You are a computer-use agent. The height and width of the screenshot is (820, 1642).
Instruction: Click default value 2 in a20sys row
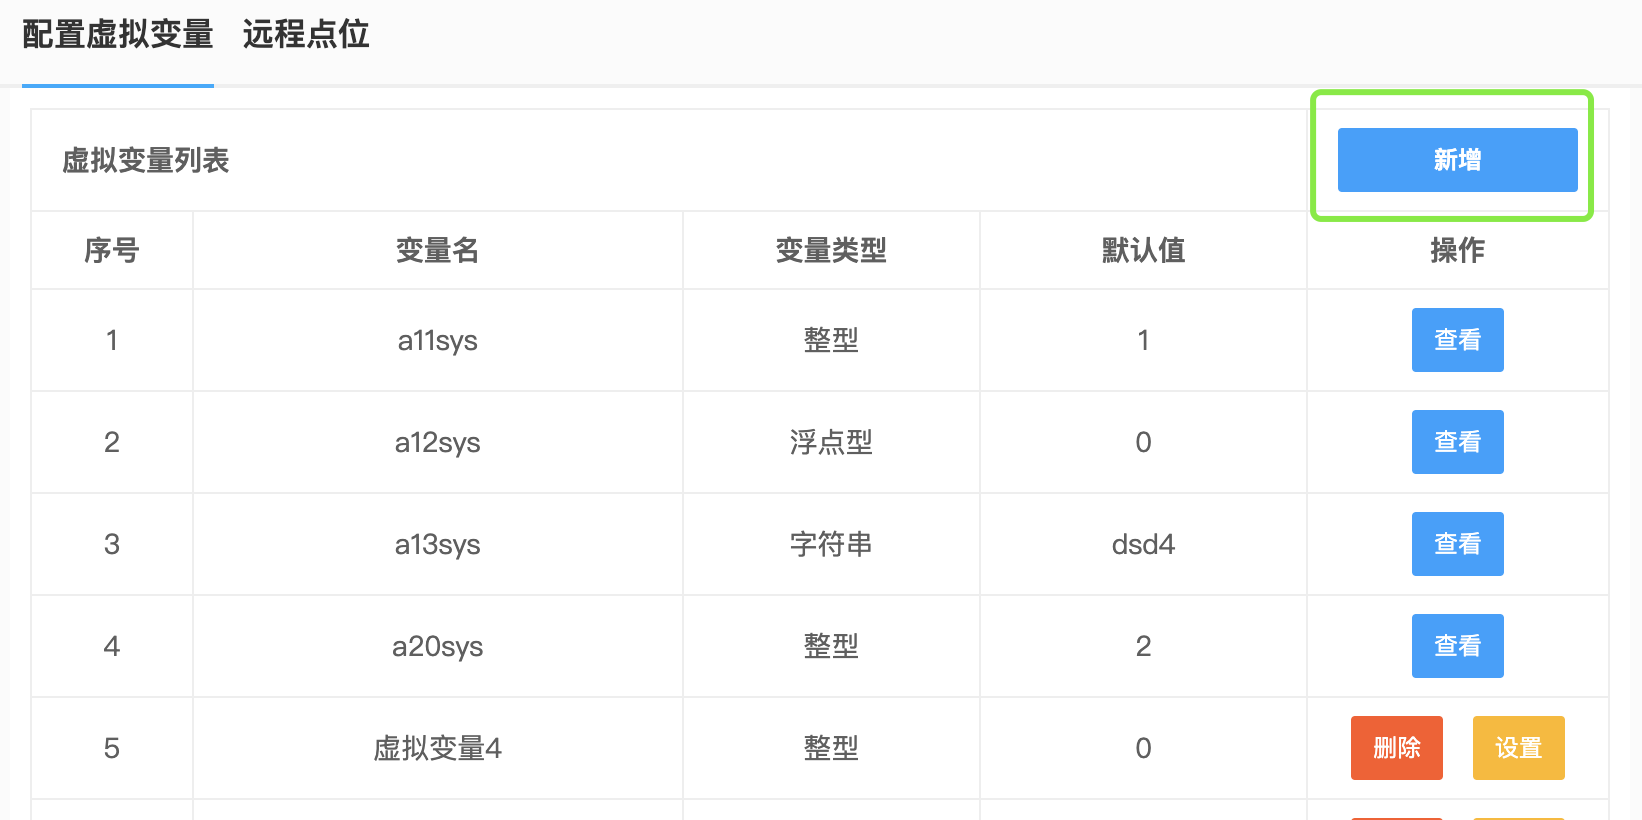click(x=1143, y=646)
